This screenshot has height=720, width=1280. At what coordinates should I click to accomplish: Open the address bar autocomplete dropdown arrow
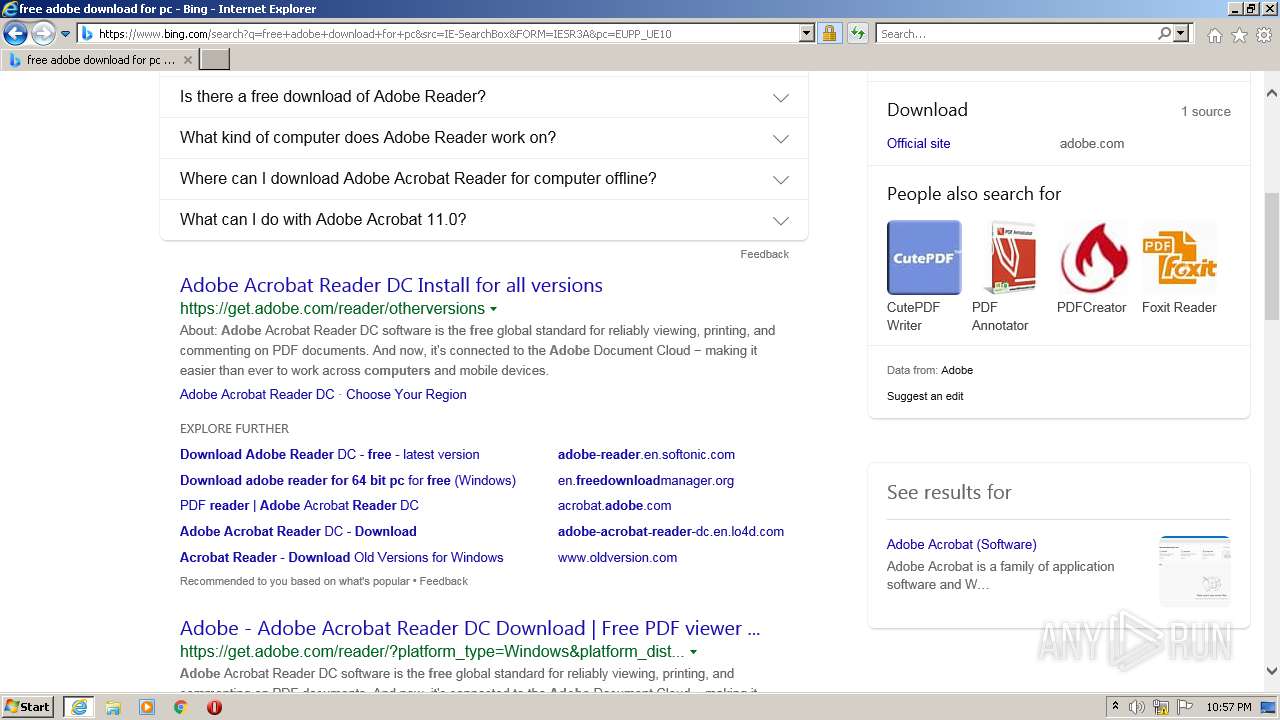tap(807, 34)
